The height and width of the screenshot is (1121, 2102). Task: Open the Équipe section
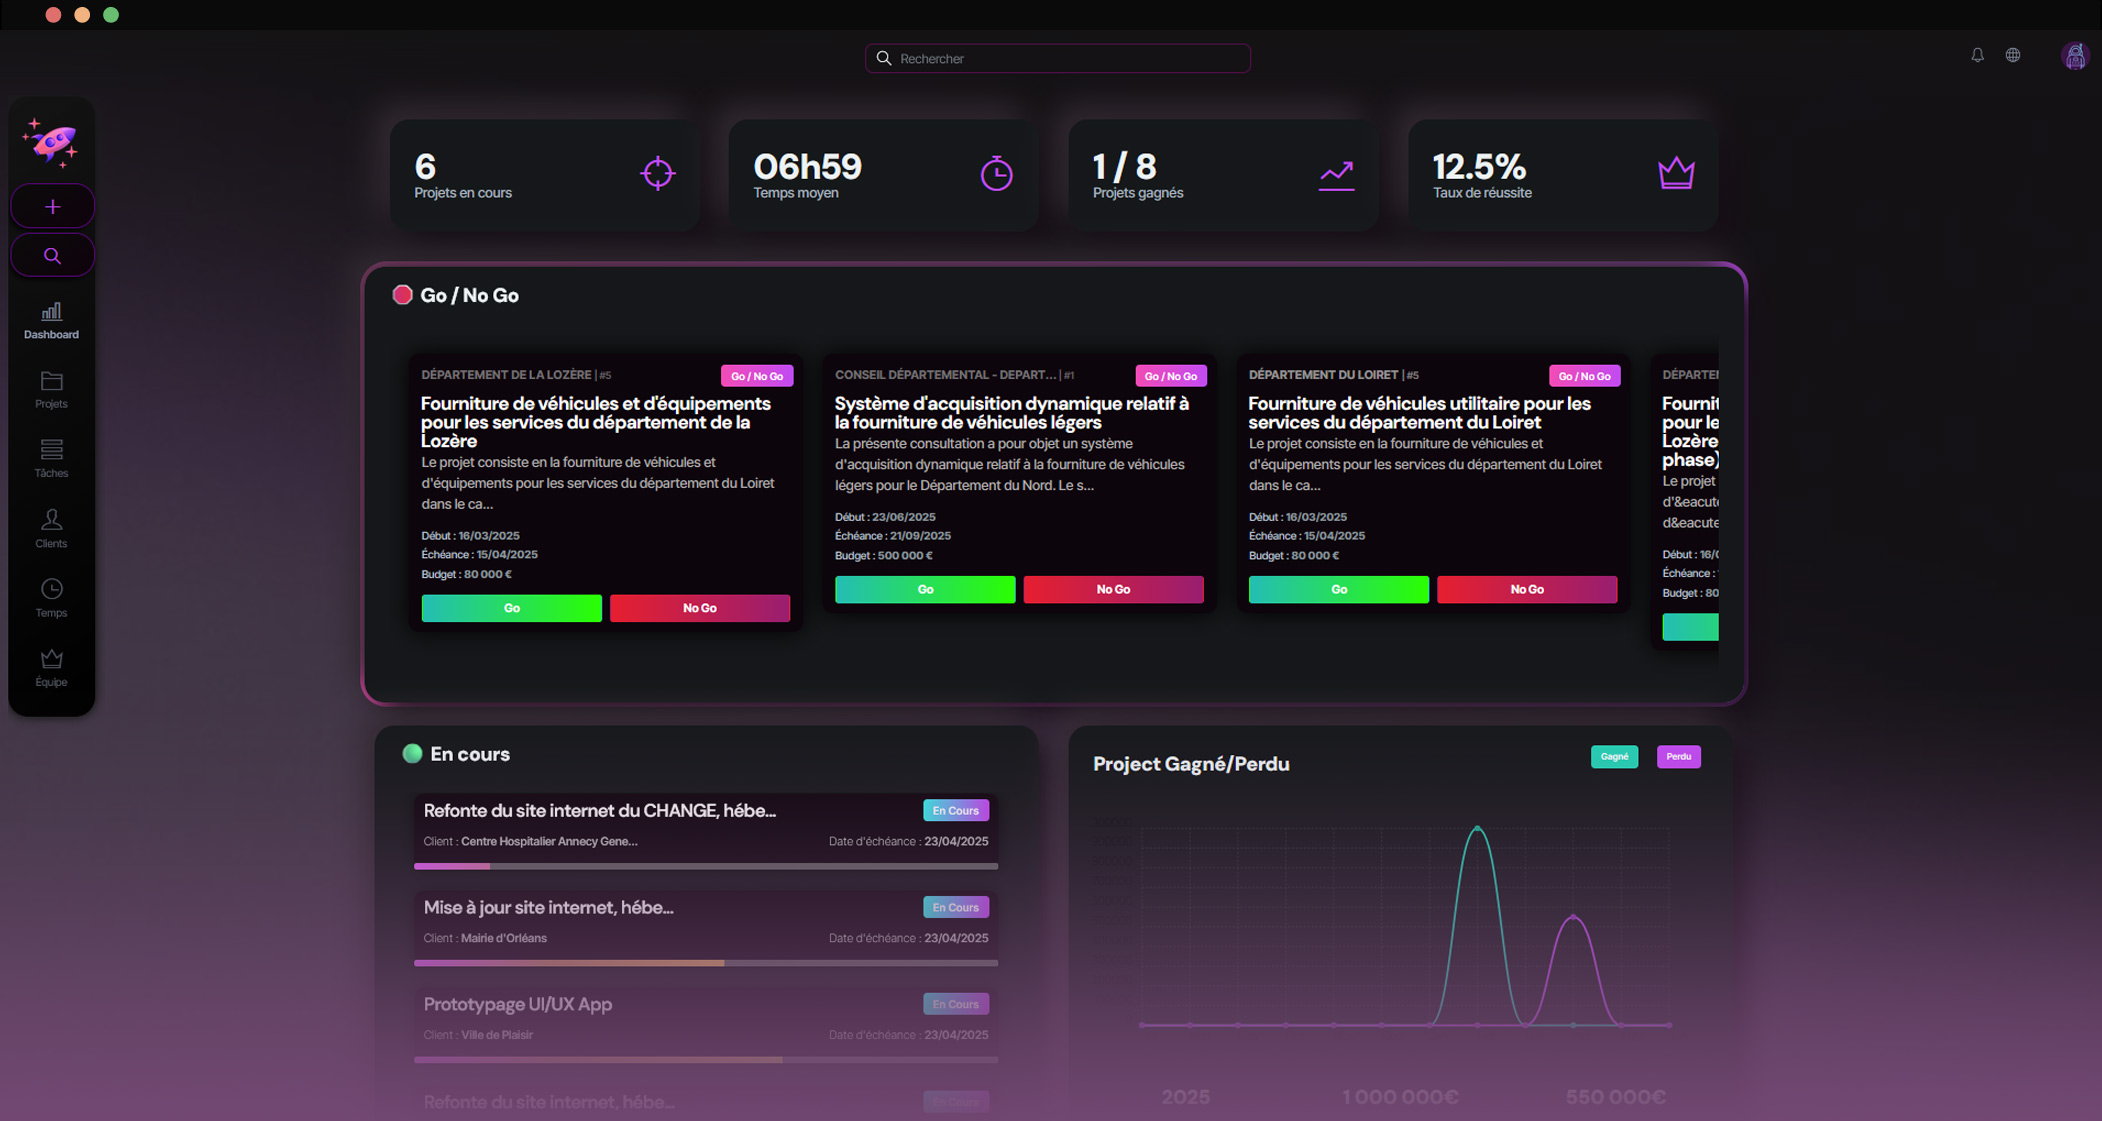coord(51,668)
